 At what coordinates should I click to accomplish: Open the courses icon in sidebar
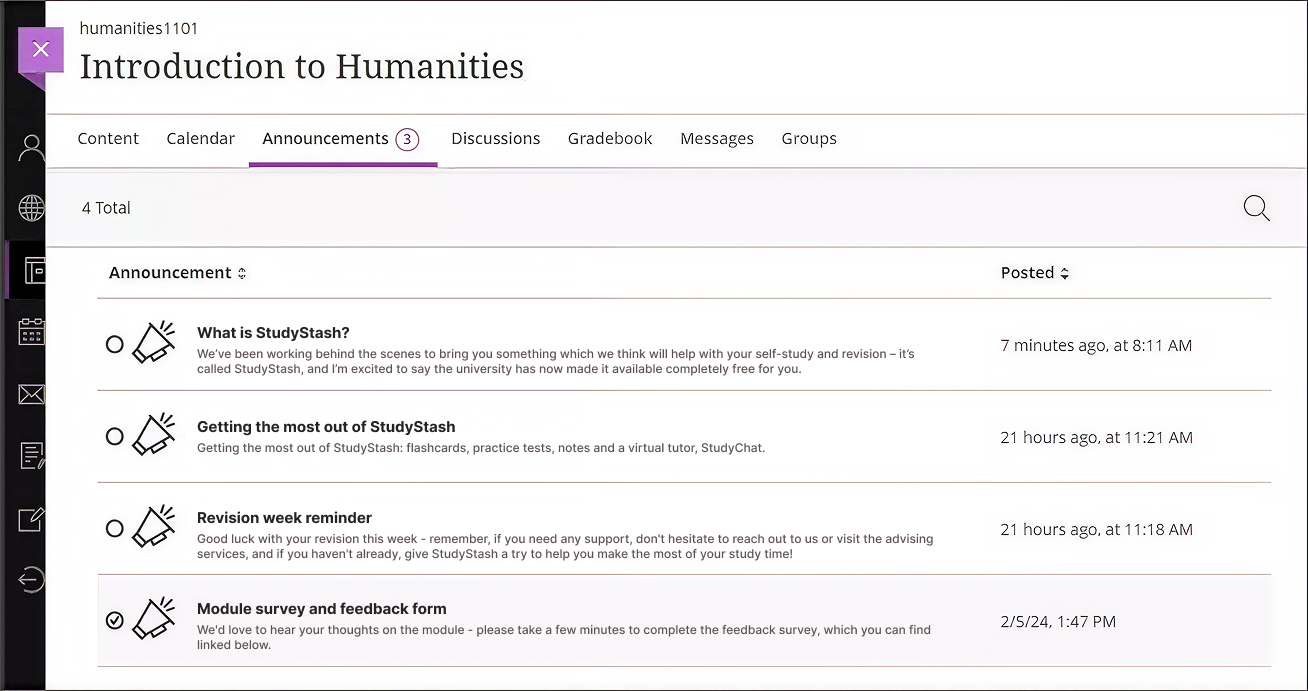point(34,270)
